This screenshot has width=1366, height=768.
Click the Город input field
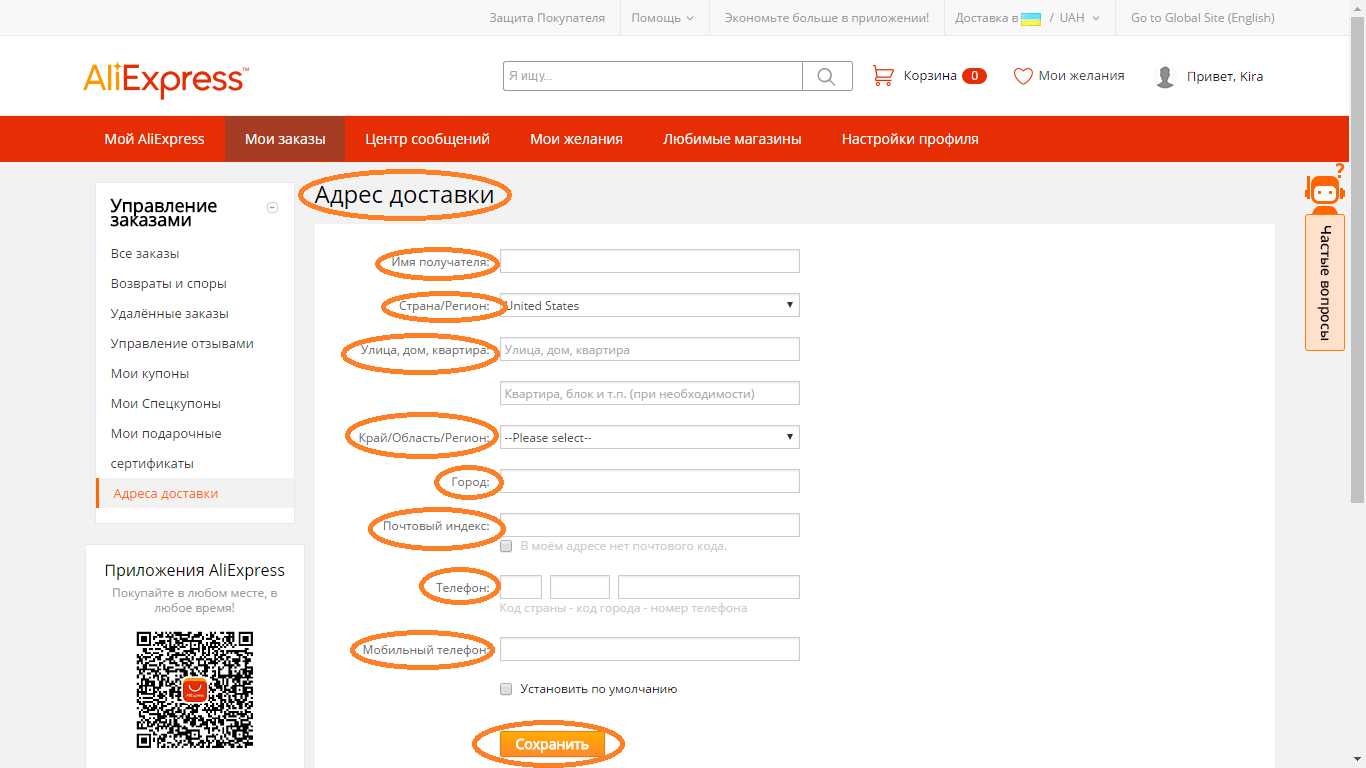click(650, 481)
